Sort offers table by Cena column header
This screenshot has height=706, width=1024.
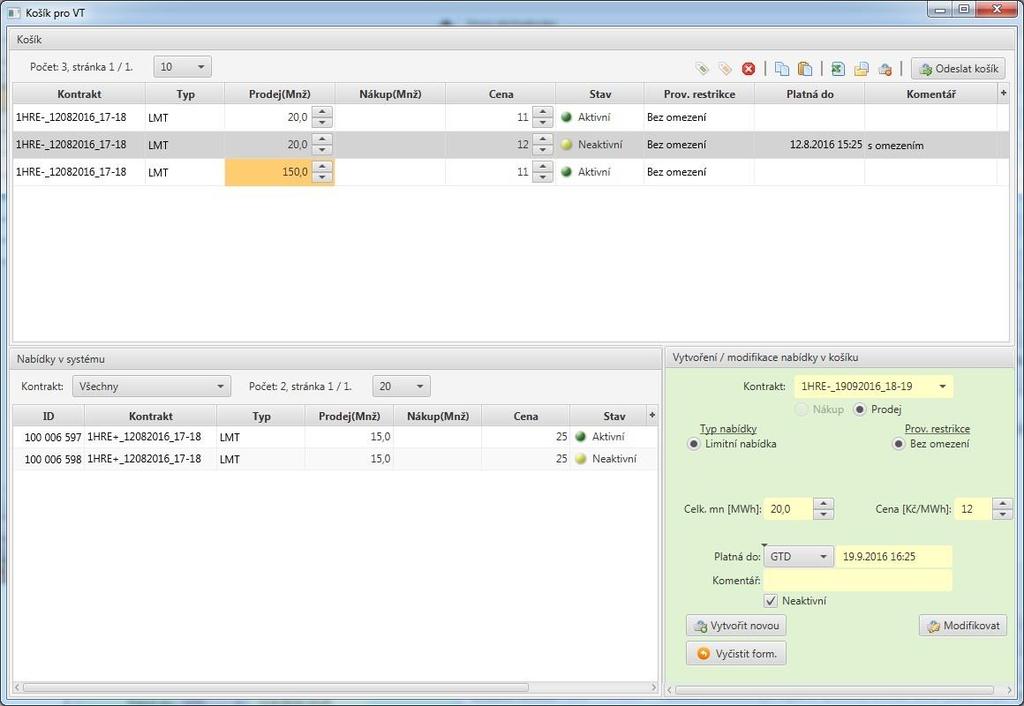coord(526,416)
